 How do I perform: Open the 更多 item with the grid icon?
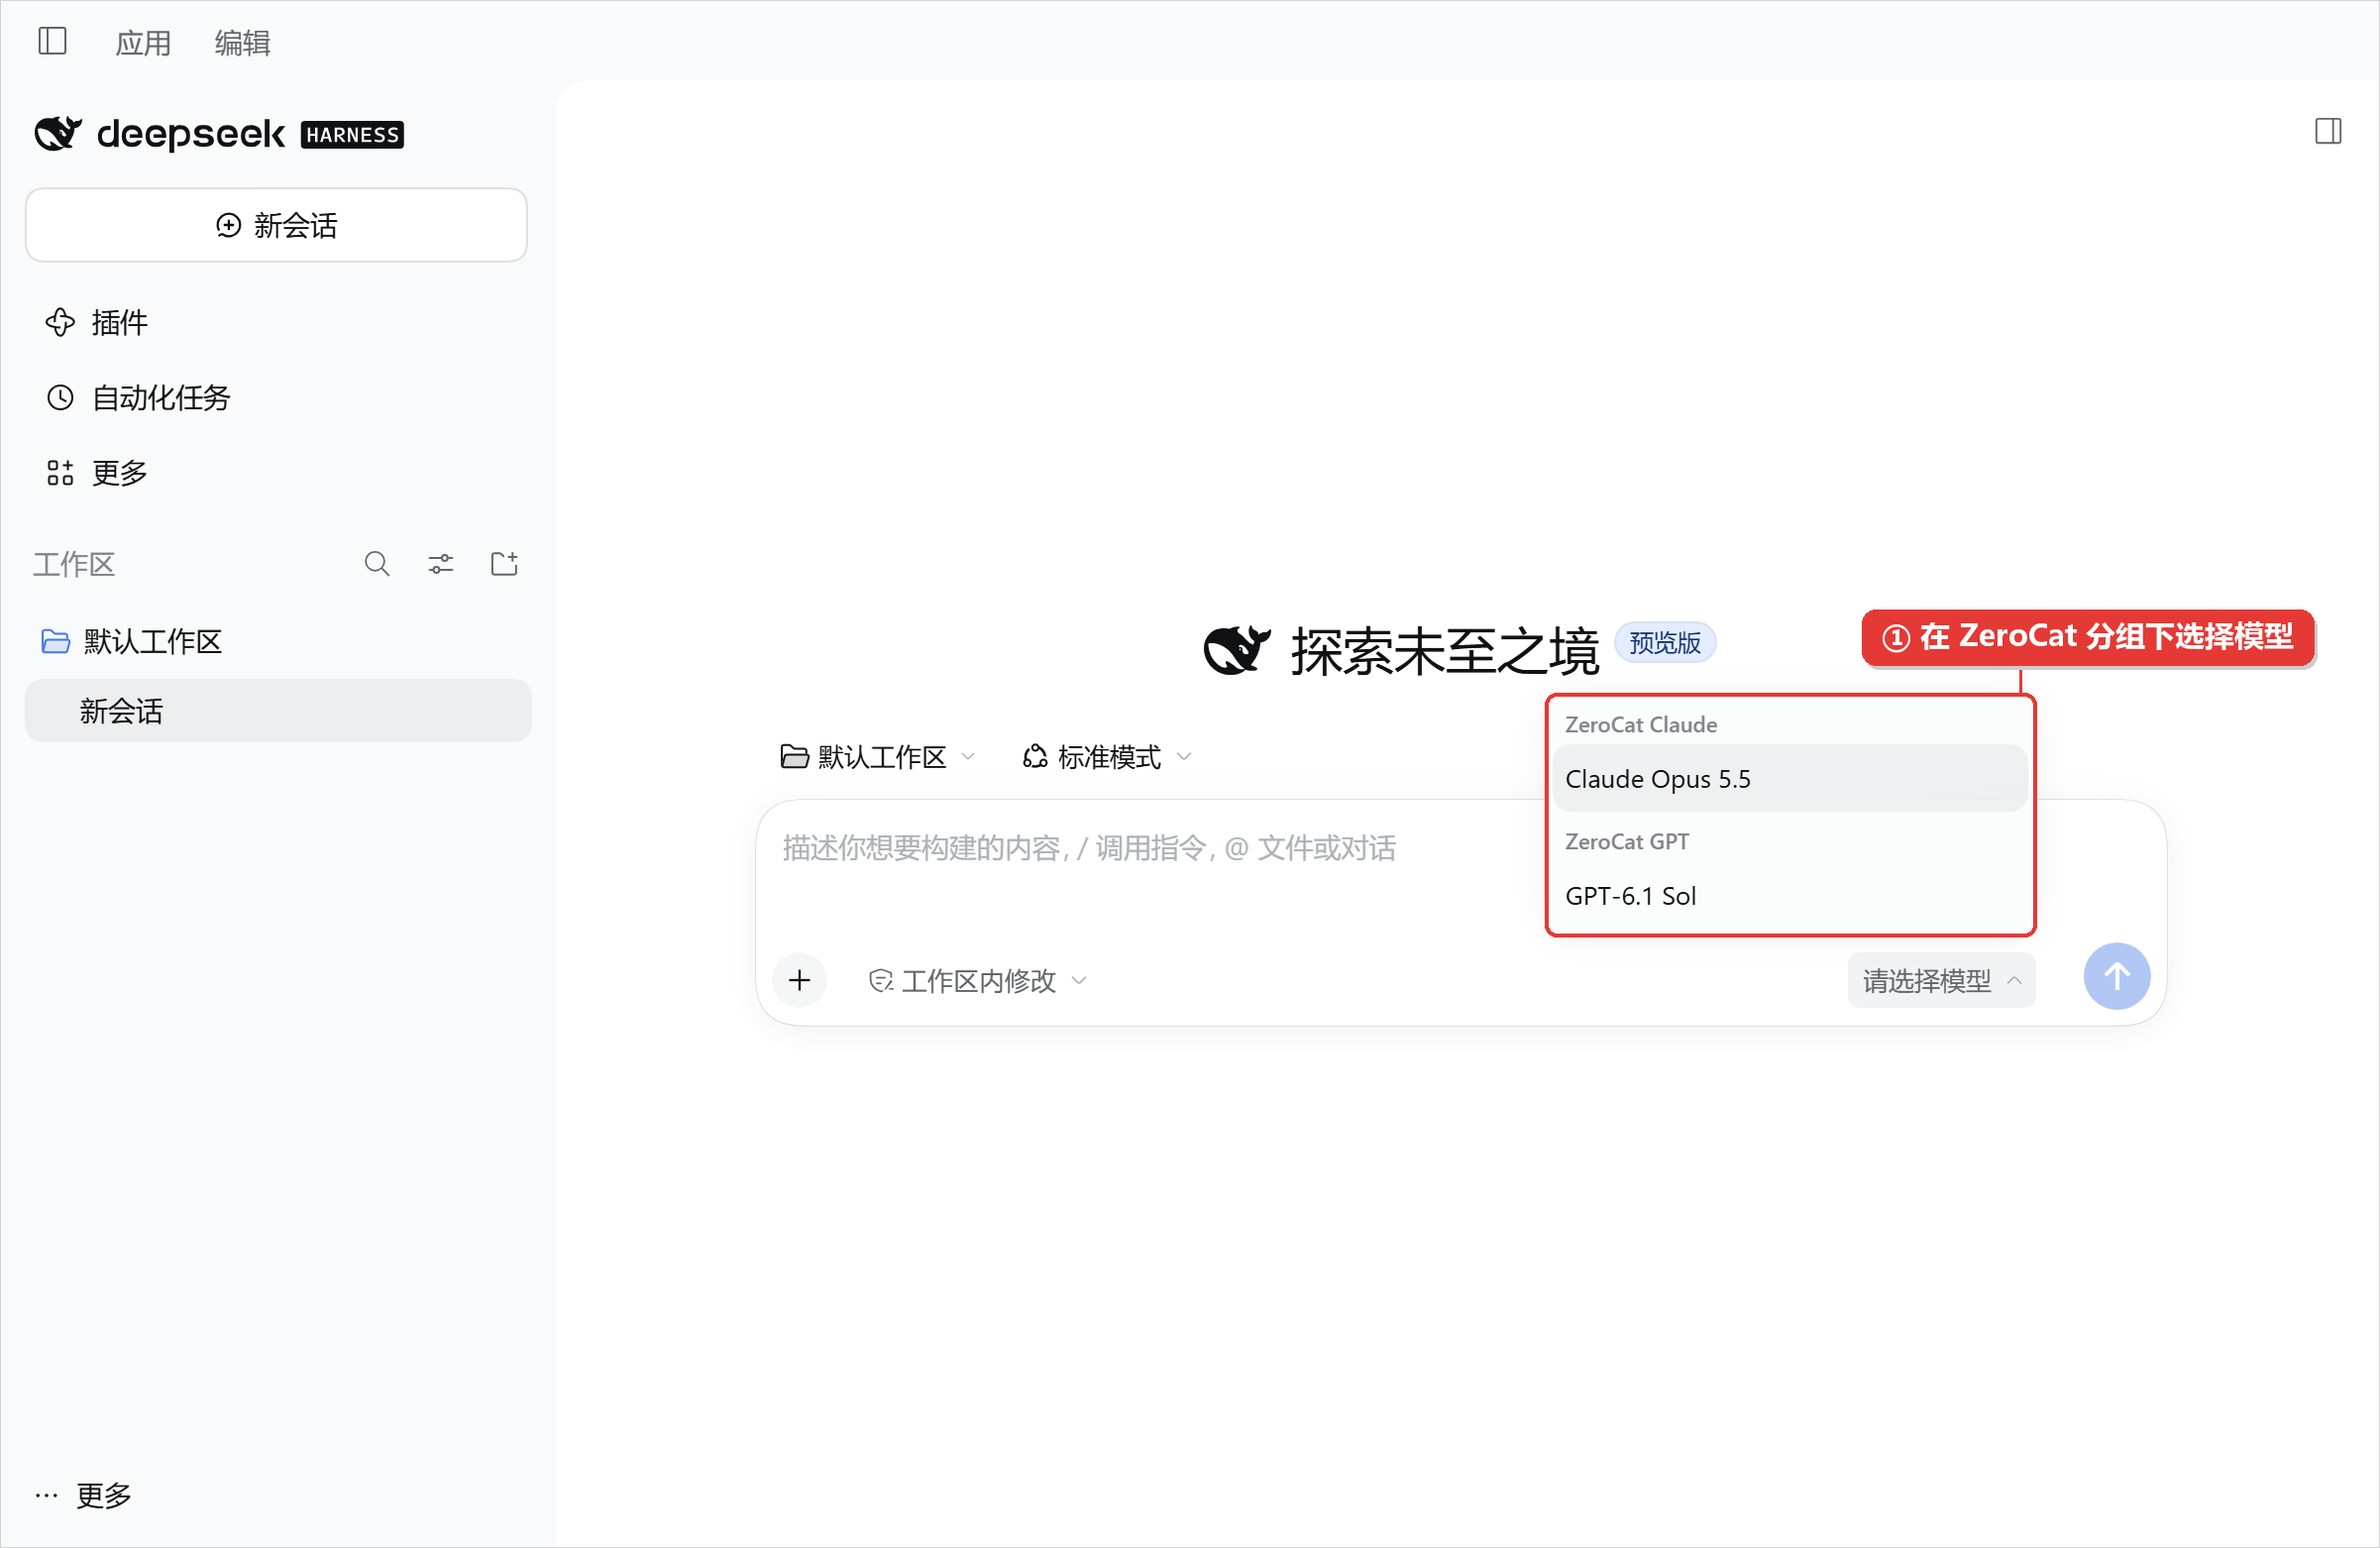[x=97, y=473]
